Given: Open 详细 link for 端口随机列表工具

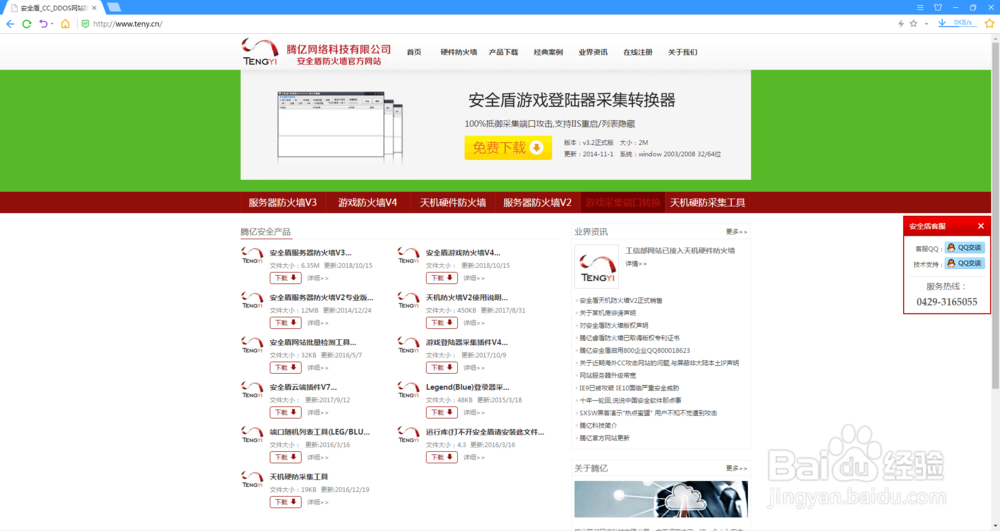Looking at the screenshot, I should 318,457.
